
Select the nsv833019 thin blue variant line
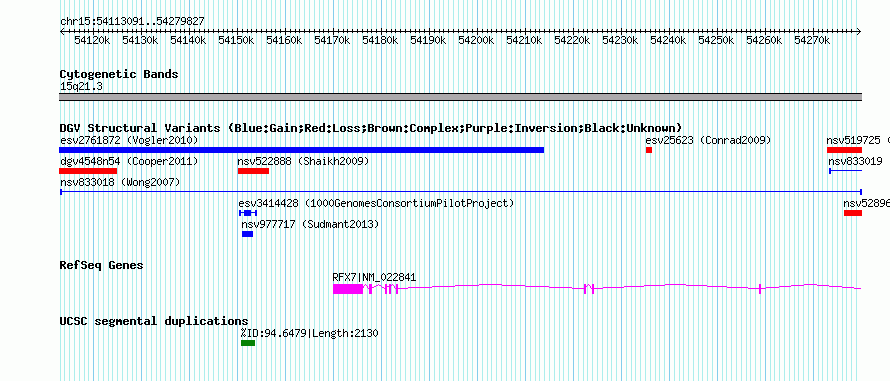tap(845, 171)
